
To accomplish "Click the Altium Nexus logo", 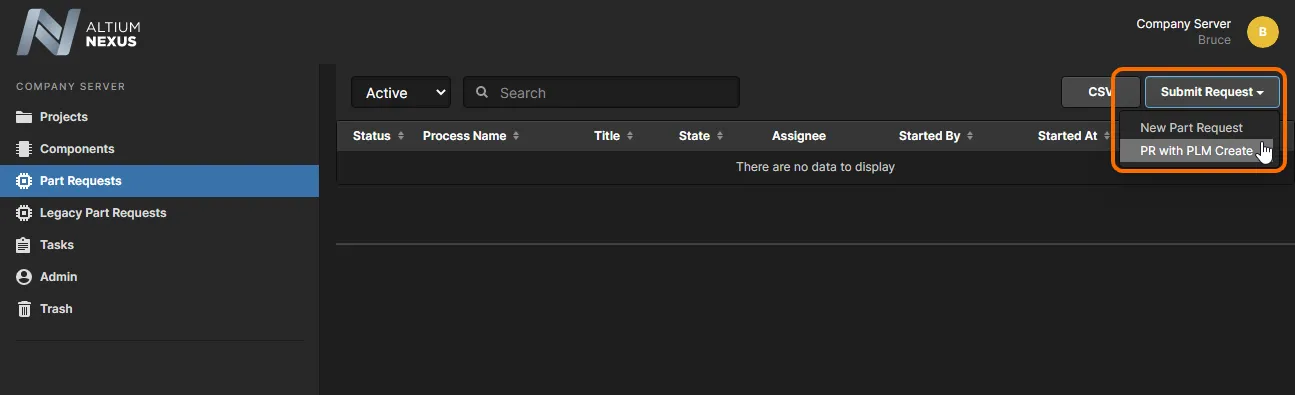I will tap(77, 32).
